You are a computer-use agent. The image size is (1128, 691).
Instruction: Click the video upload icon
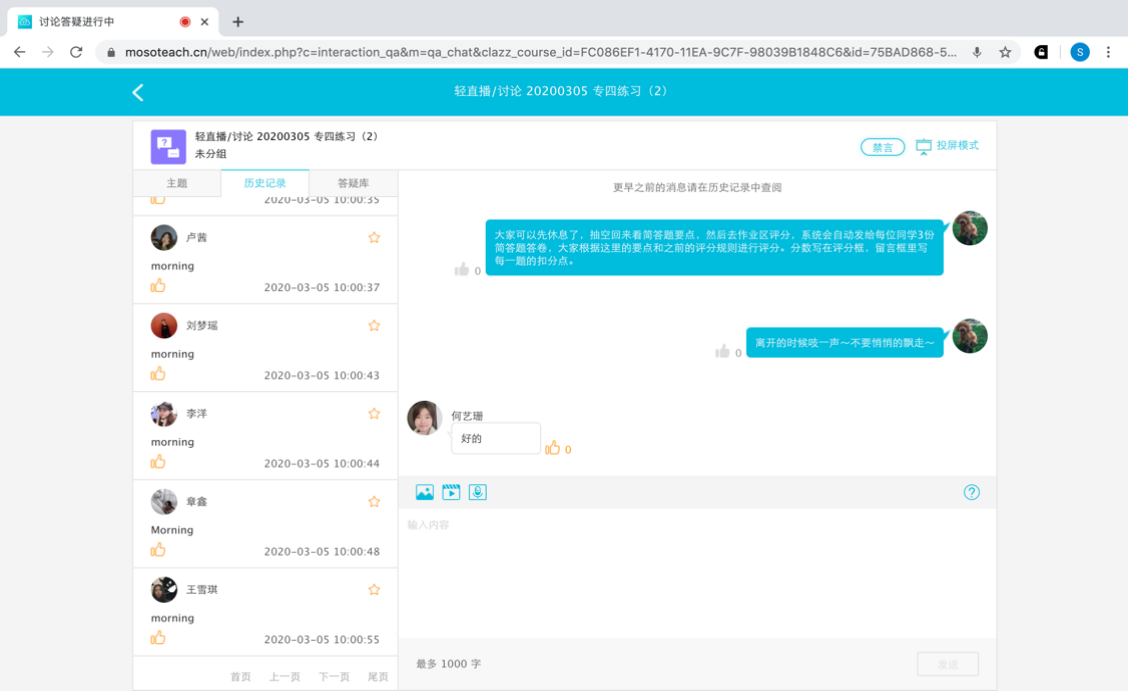point(451,492)
